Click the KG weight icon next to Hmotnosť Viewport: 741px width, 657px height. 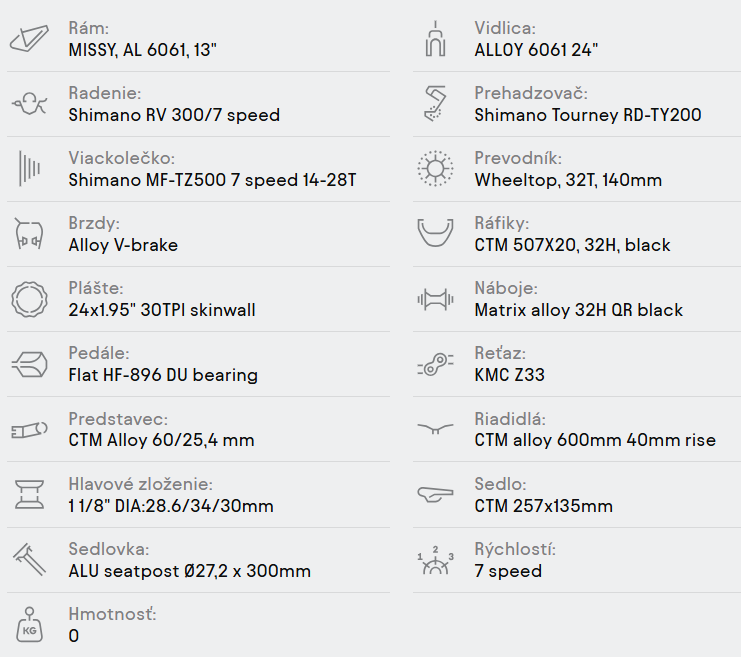click(29, 625)
